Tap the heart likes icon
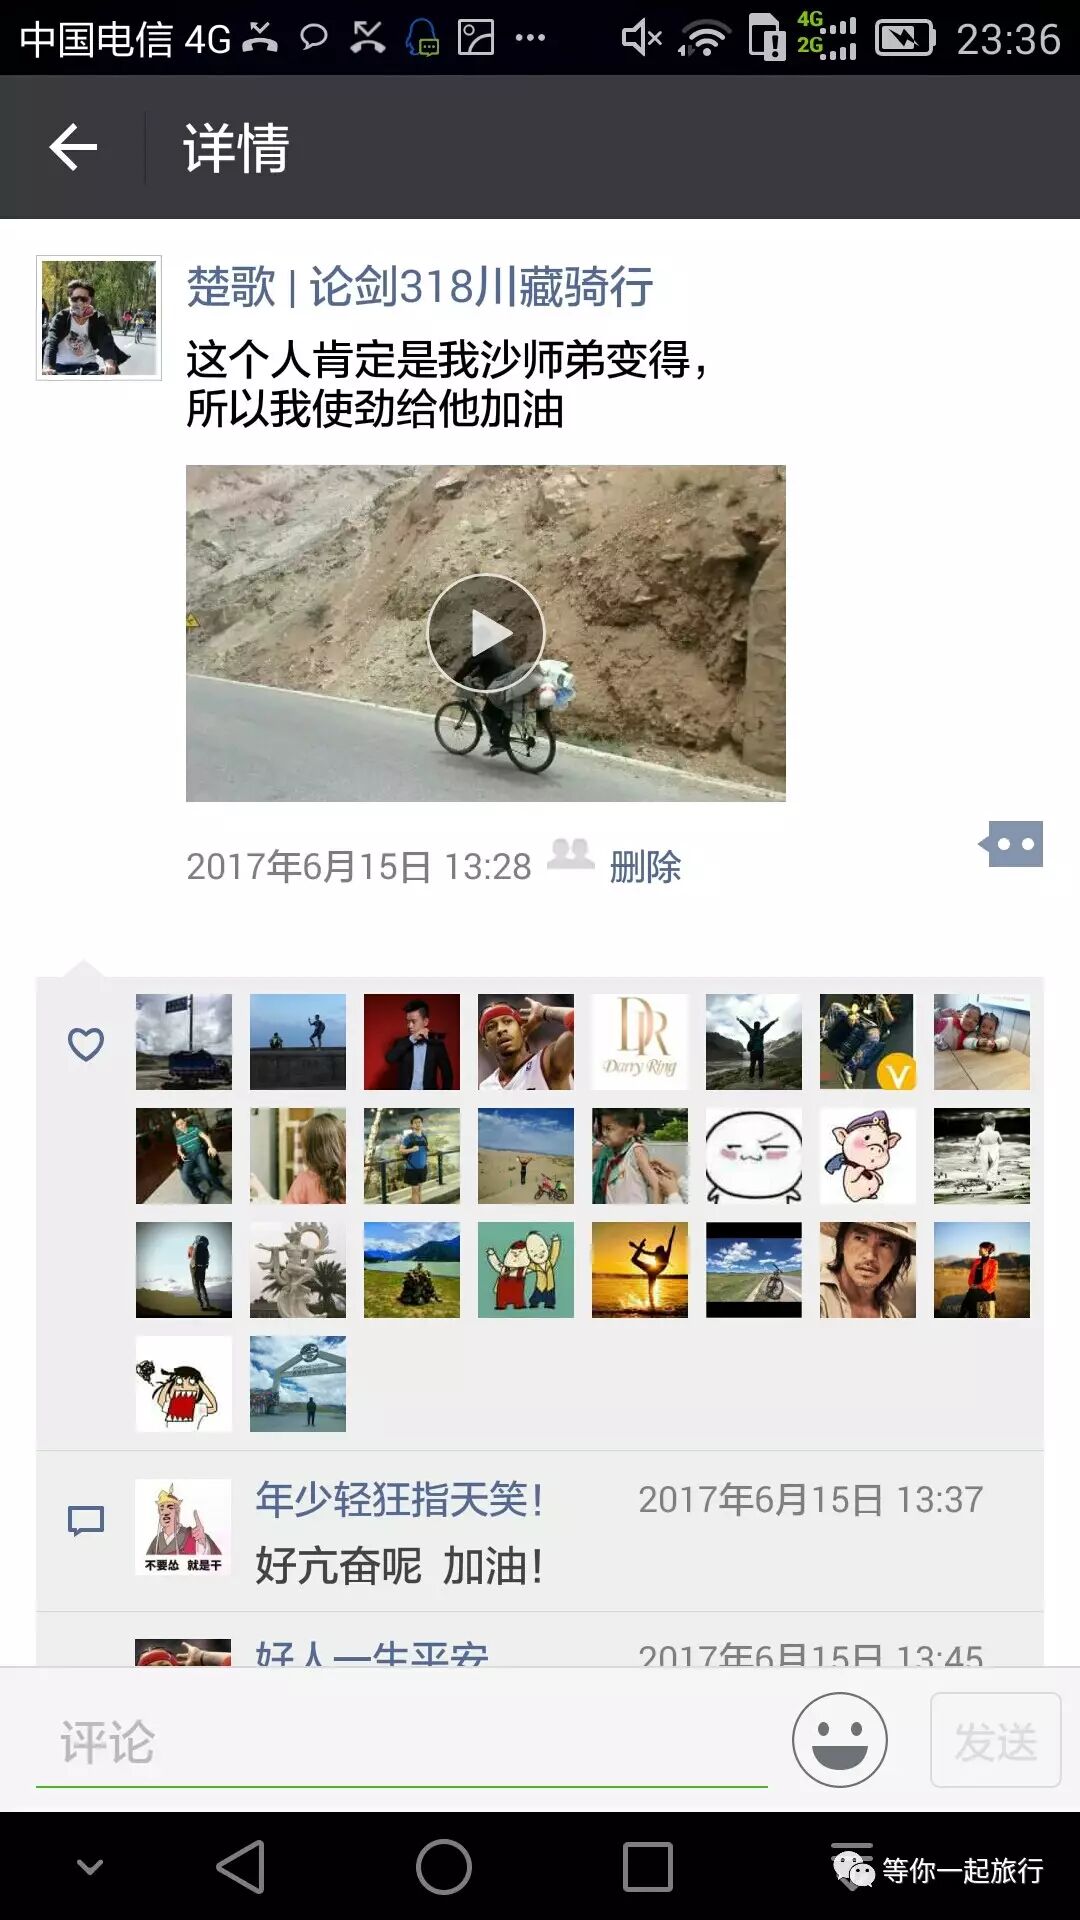Screen dimensions: 1080x1920 click(x=86, y=1044)
